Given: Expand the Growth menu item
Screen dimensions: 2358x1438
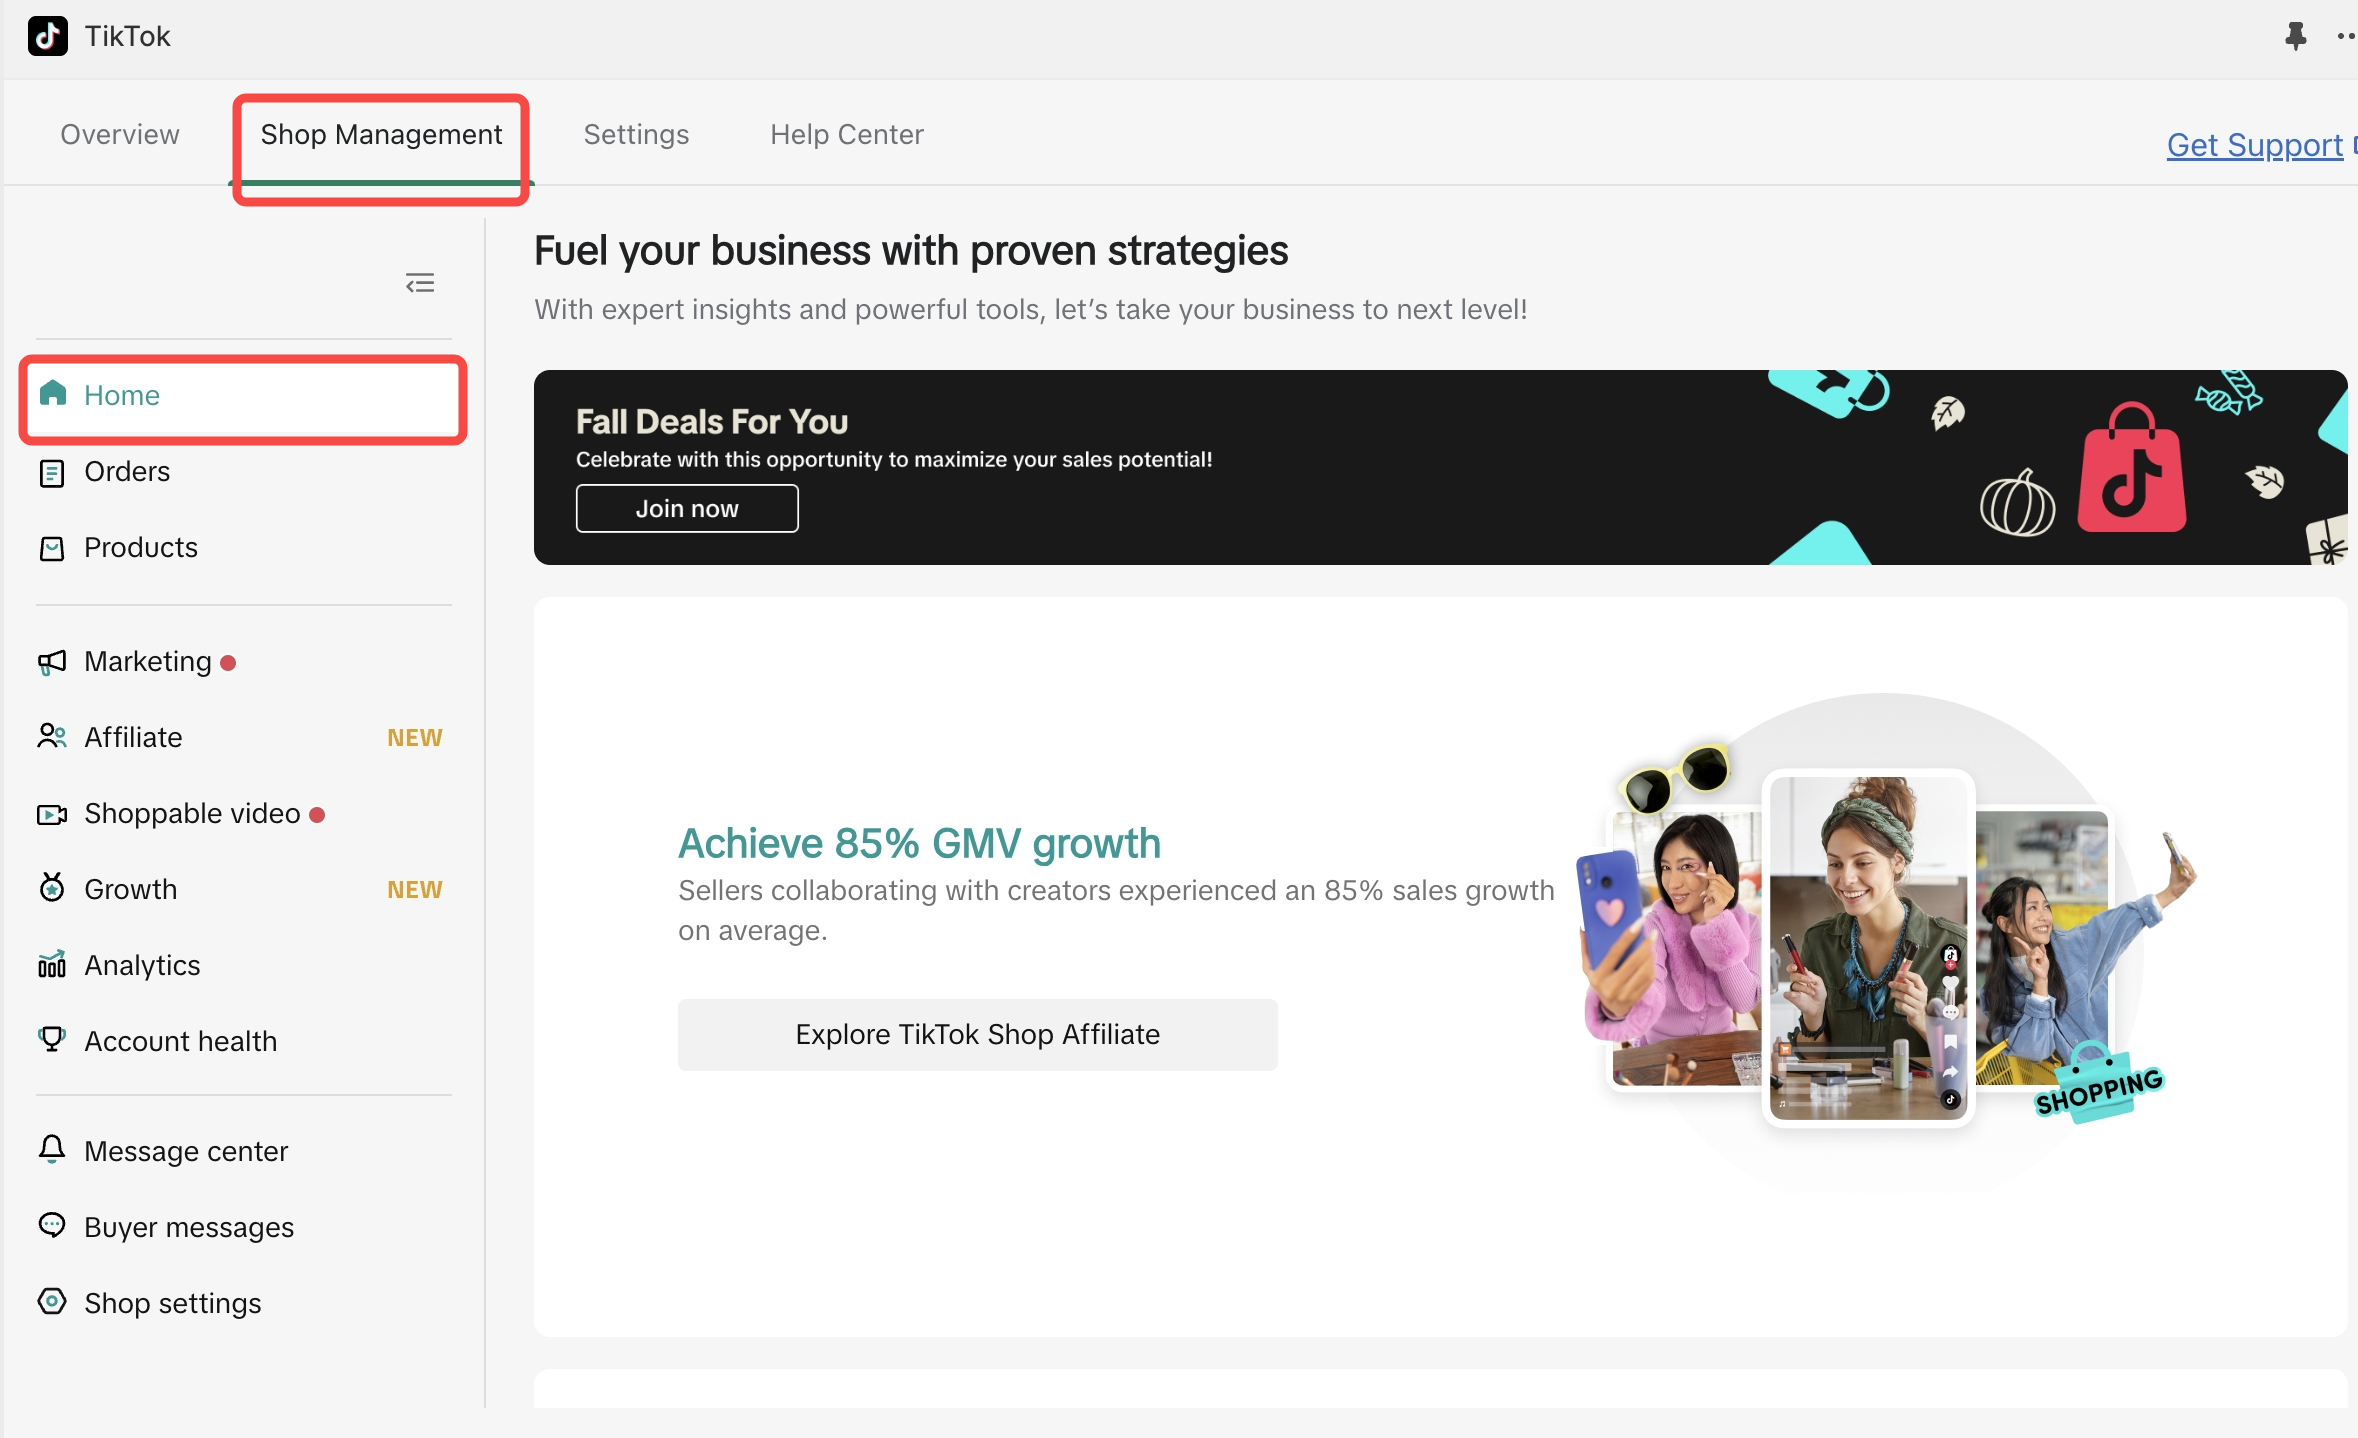Looking at the screenshot, I should tap(130, 889).
